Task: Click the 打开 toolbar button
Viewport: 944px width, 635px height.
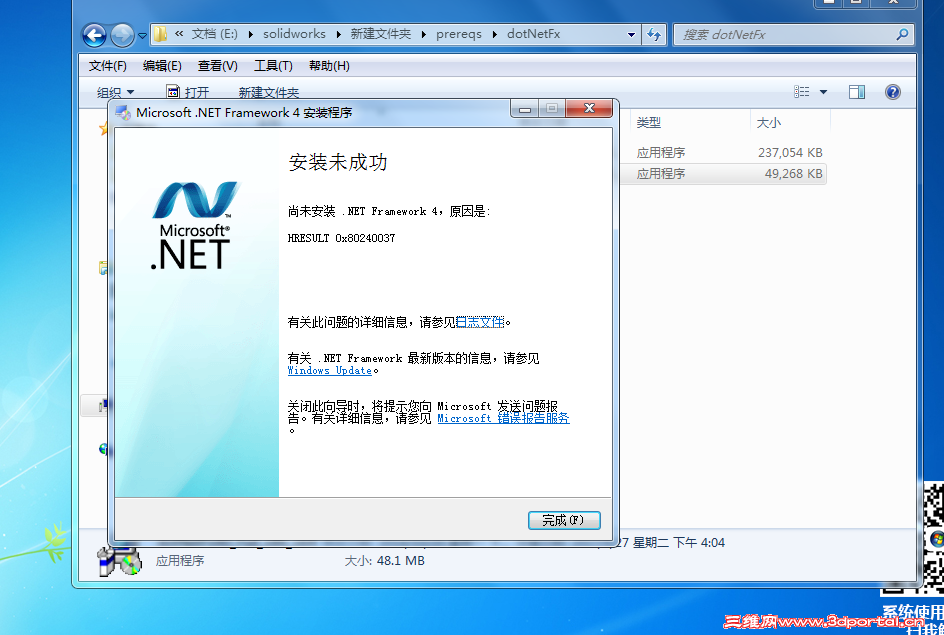Action: click(x=188, y=92)
